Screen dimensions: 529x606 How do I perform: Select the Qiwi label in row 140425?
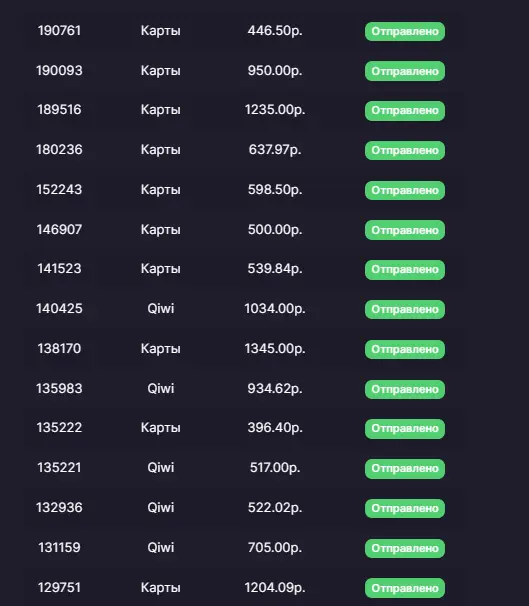(x=161, y=308)
